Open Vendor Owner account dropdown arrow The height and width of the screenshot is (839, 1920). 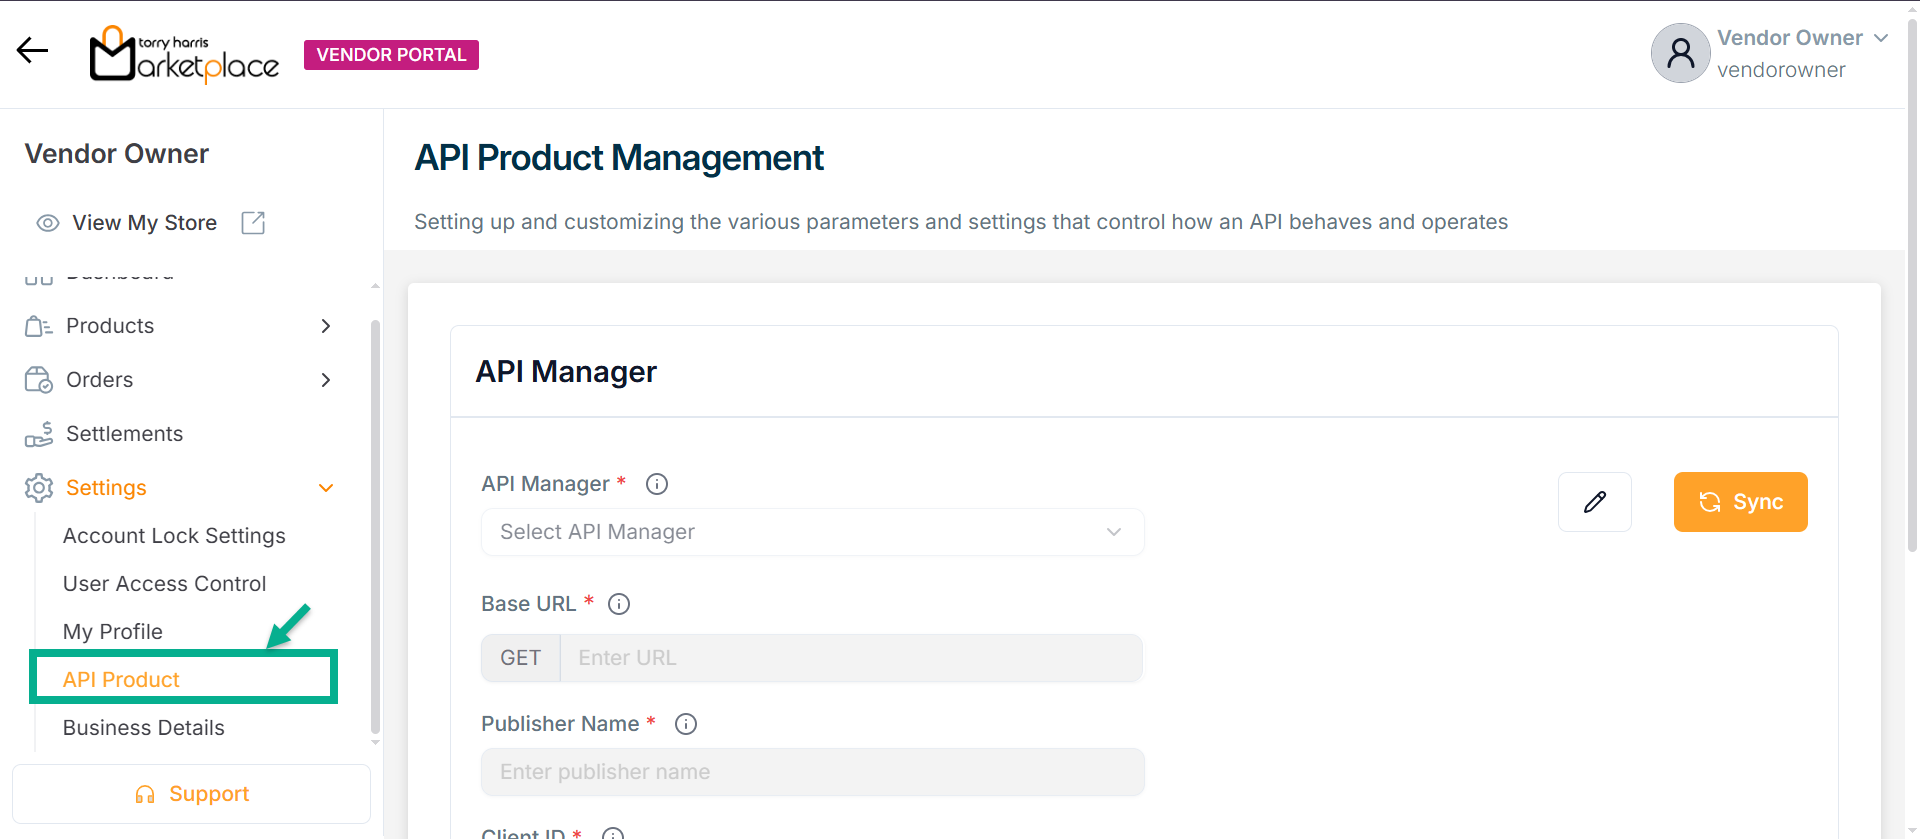(x=1881, y=38)
